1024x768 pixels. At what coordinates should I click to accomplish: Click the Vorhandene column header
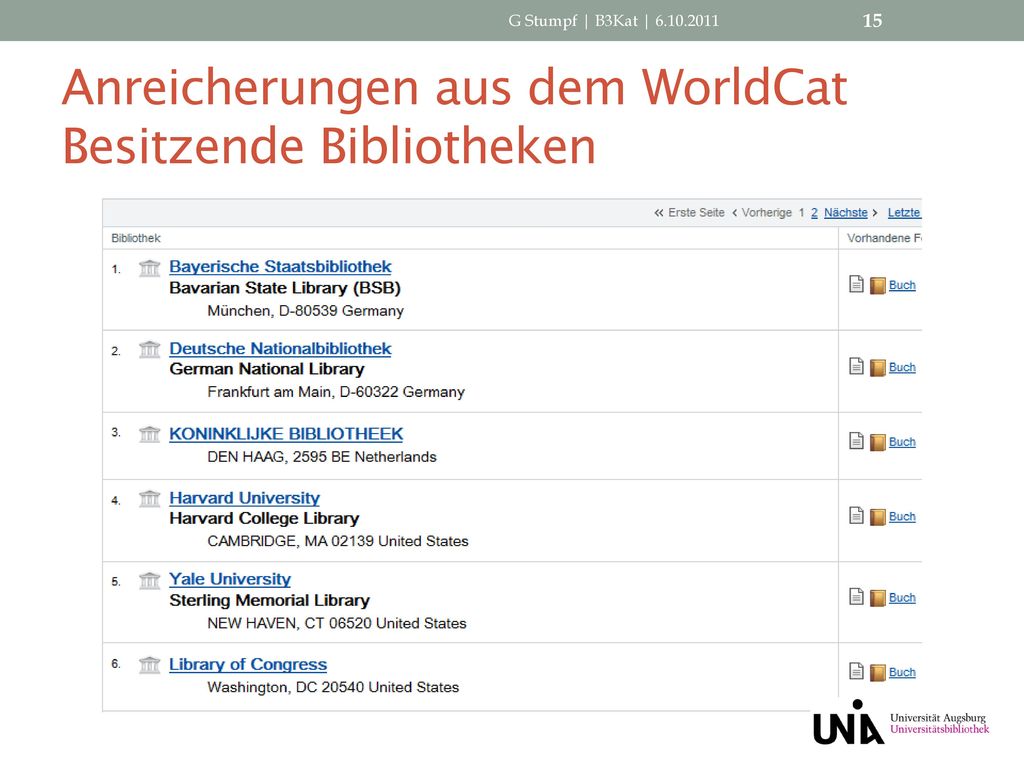pyautogui.click(x=884, y=238)
